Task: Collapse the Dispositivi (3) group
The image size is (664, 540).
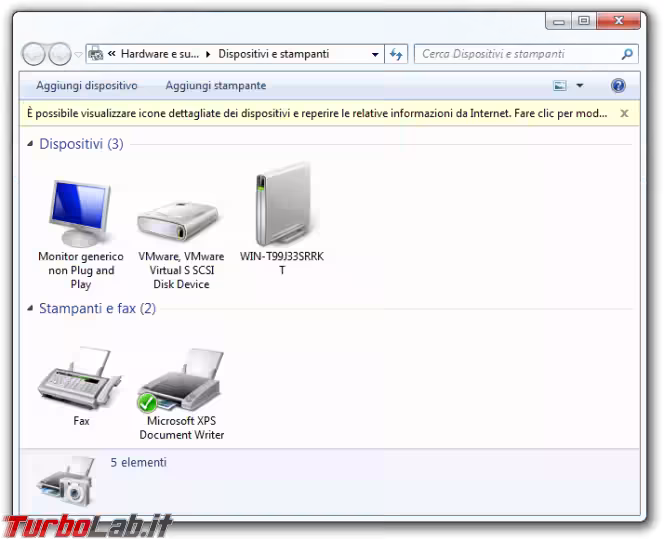Action: pos(30,145)
